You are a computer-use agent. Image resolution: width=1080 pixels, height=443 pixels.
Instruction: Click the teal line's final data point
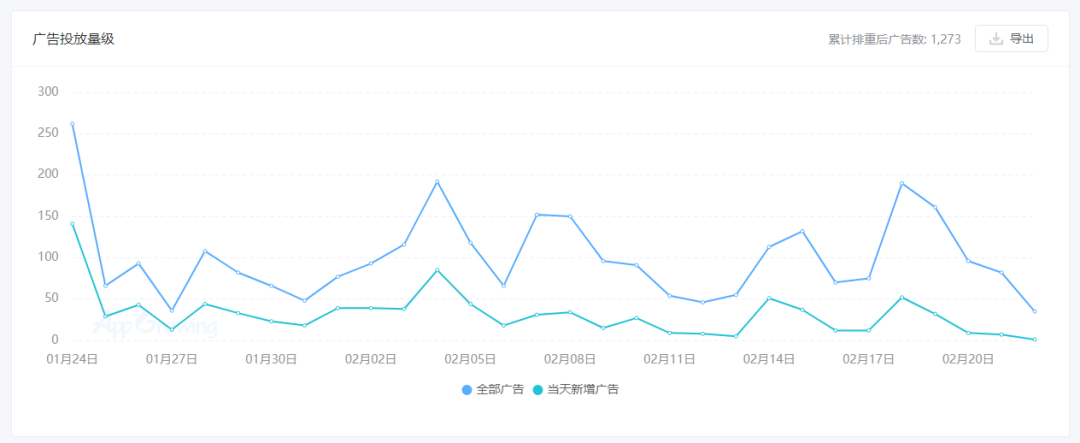tap(1034, 339)
